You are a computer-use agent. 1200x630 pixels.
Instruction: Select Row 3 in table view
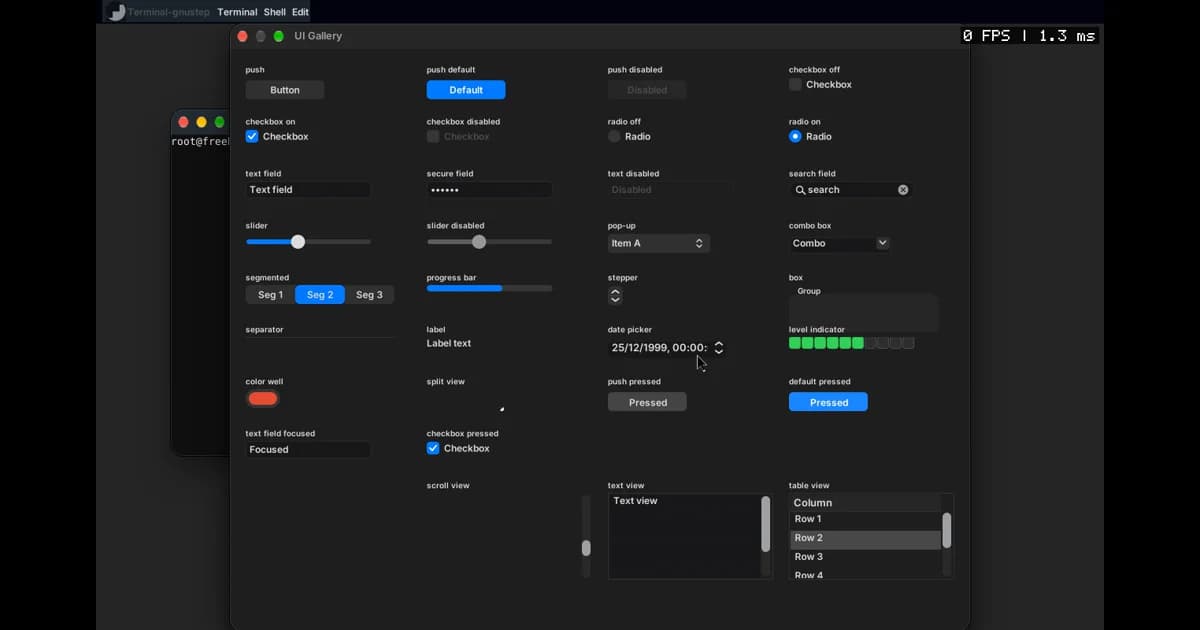click(865, 557)
